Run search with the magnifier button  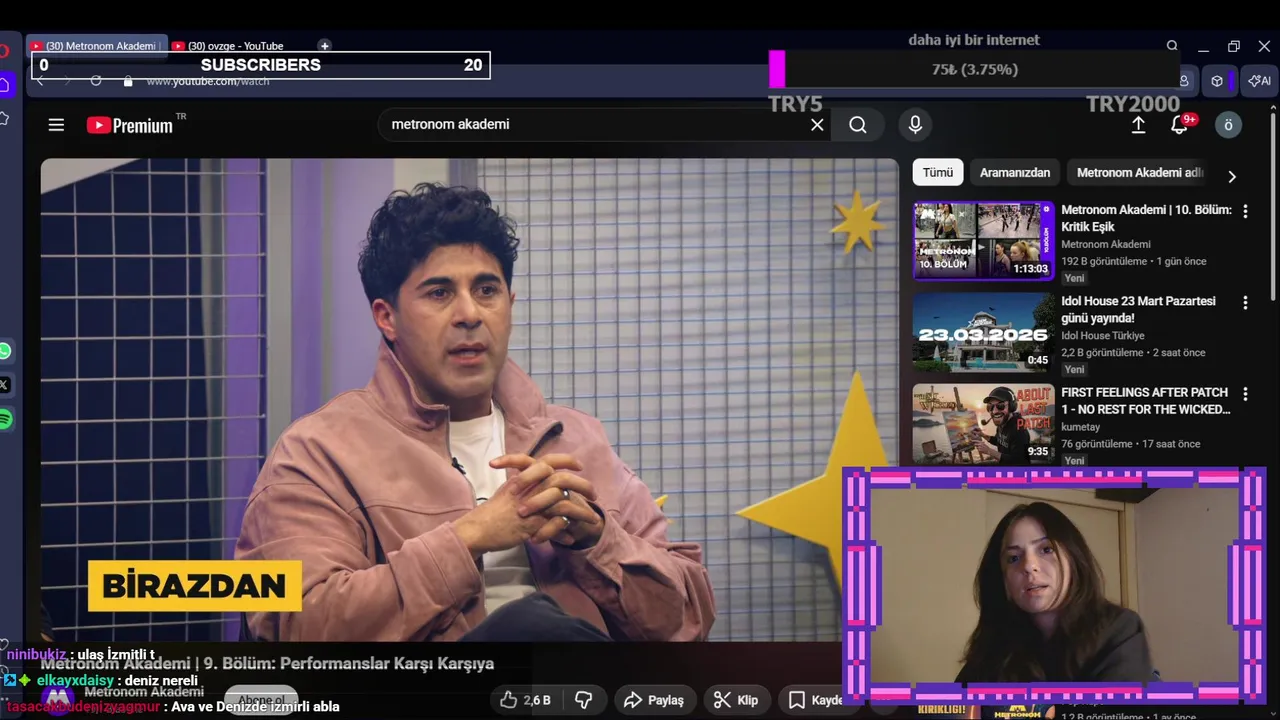[858, 125]
